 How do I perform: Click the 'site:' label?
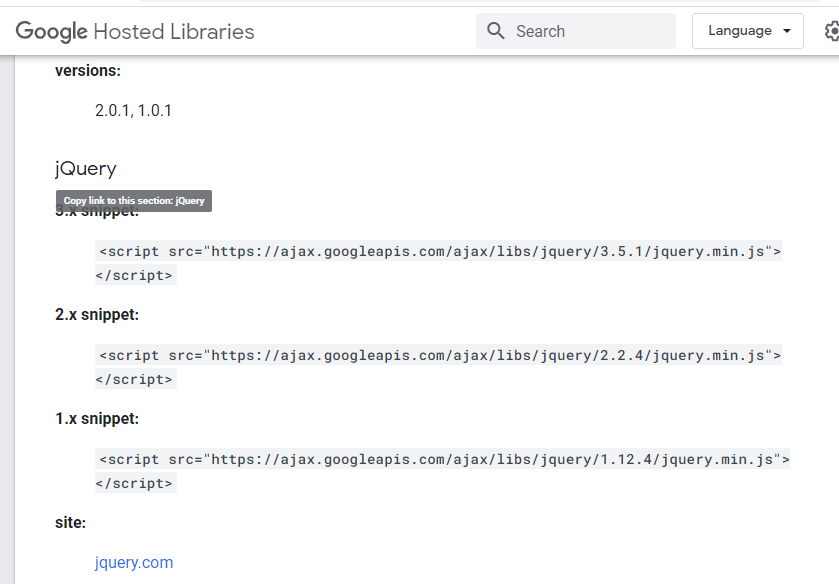pos(71,522)
